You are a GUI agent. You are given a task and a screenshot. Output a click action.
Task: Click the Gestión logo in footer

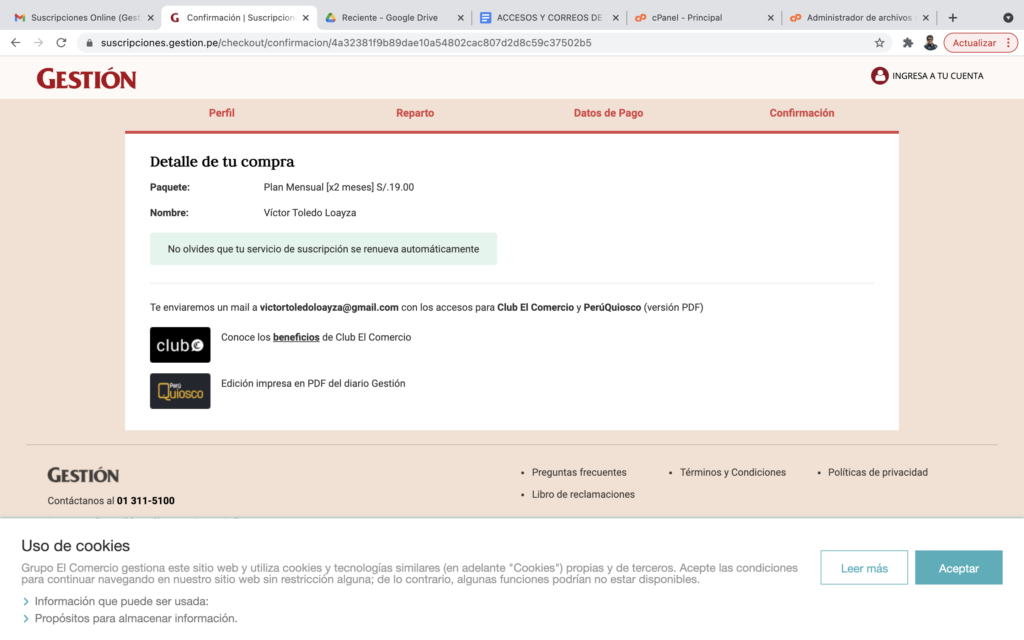pyautogui.click(x=83, y=475)
